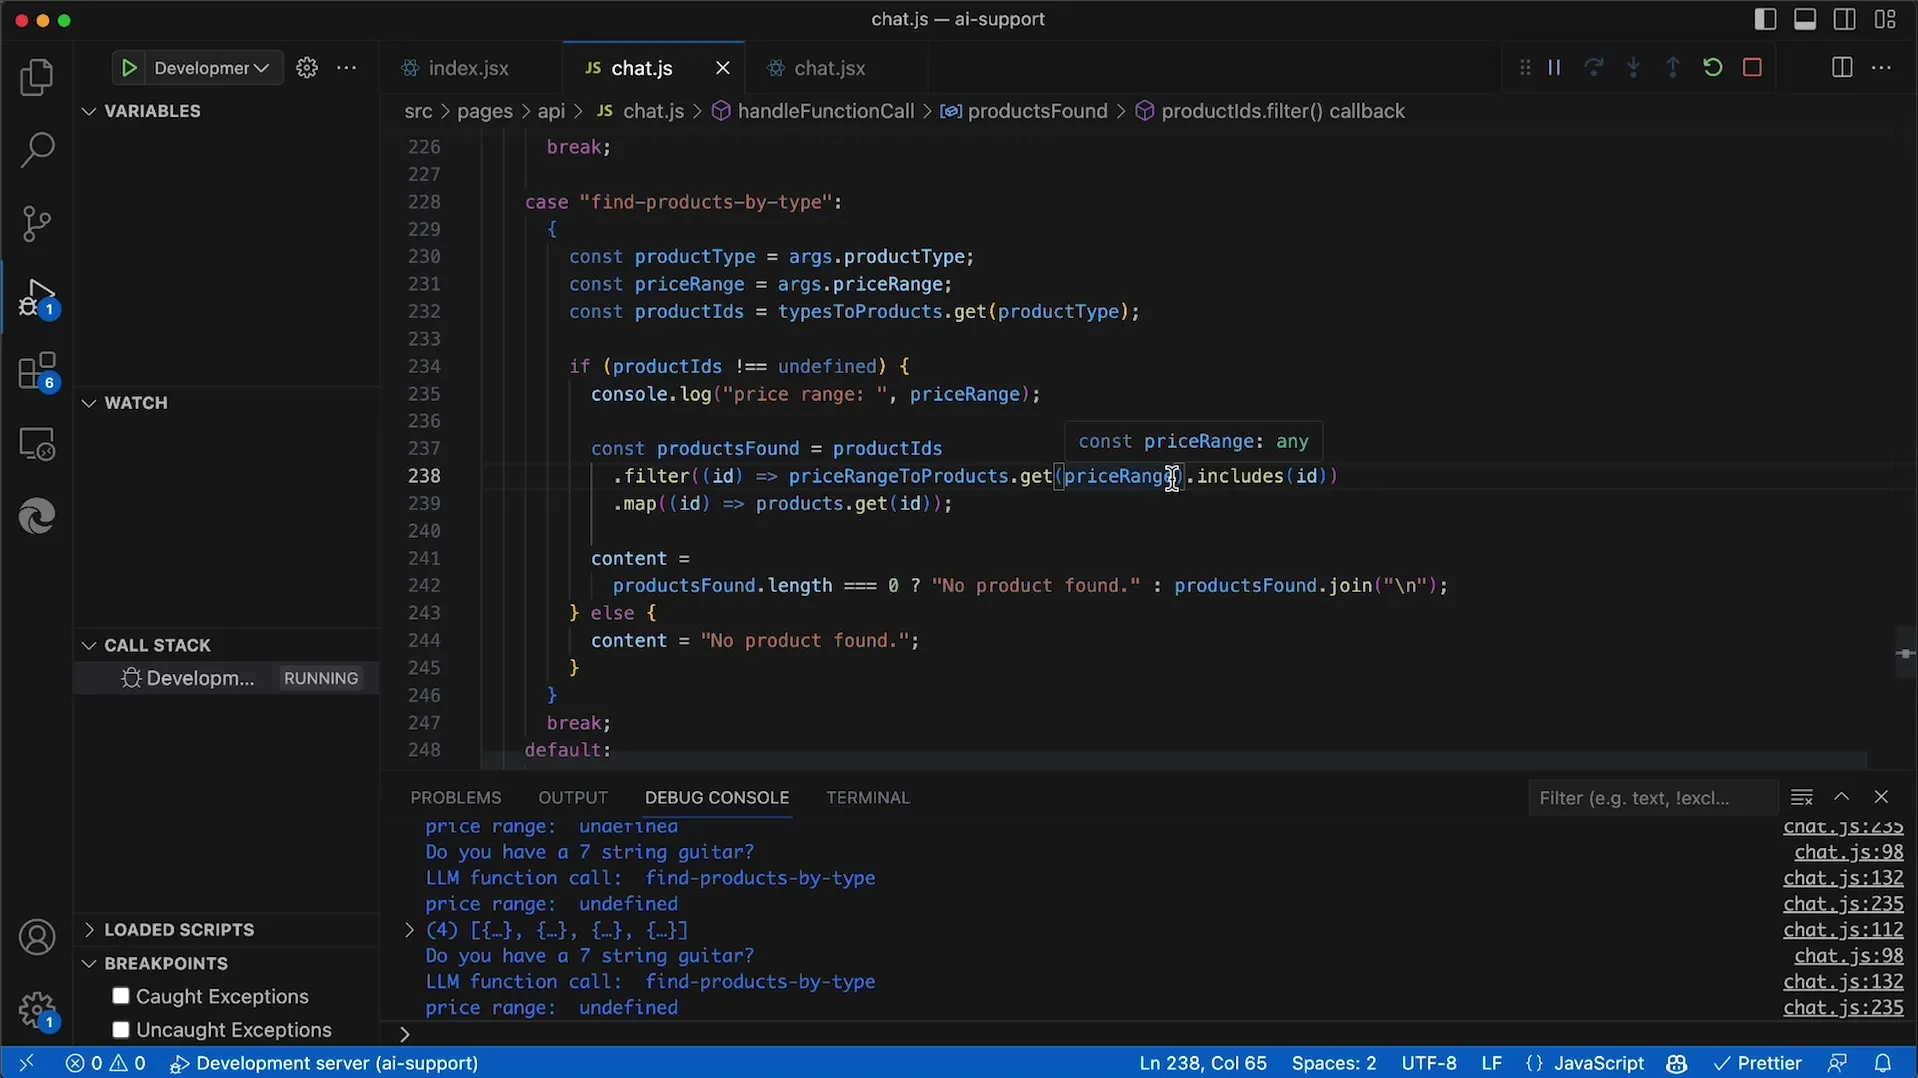The image size is (1918, 1078).
Task: Restart the debug session
Action: [1713, 68]
